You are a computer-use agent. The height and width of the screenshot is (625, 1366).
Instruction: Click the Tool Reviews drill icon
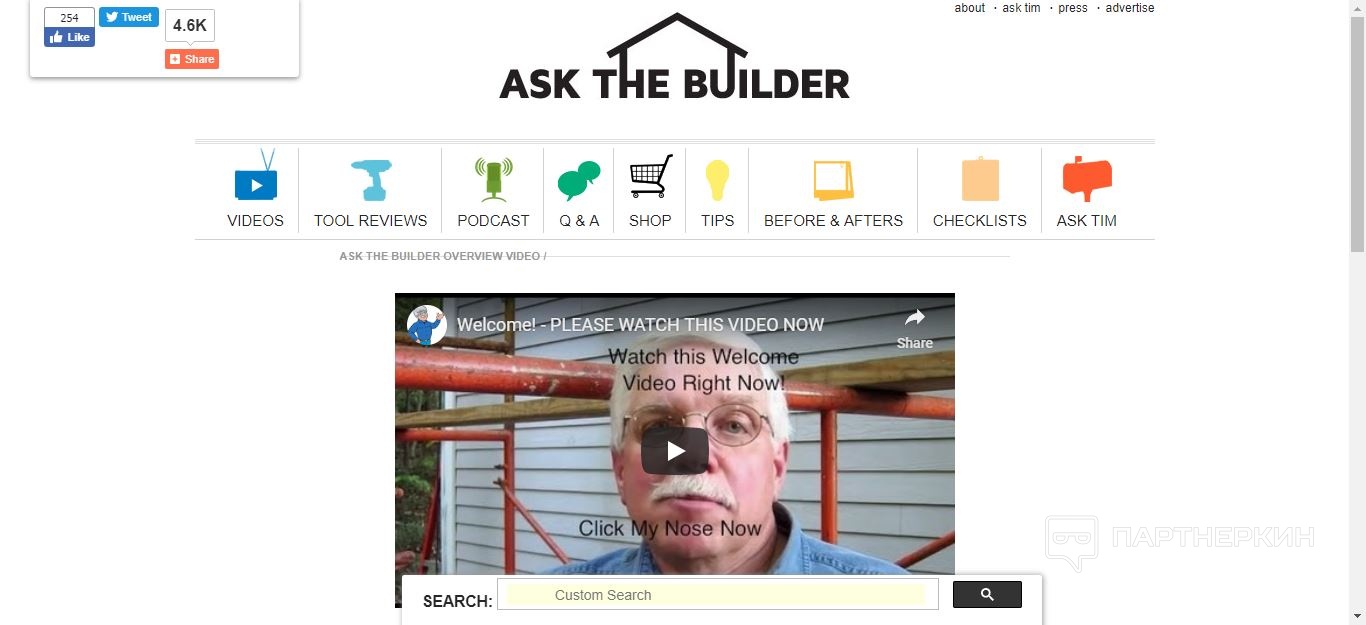(x=371, y=180)
